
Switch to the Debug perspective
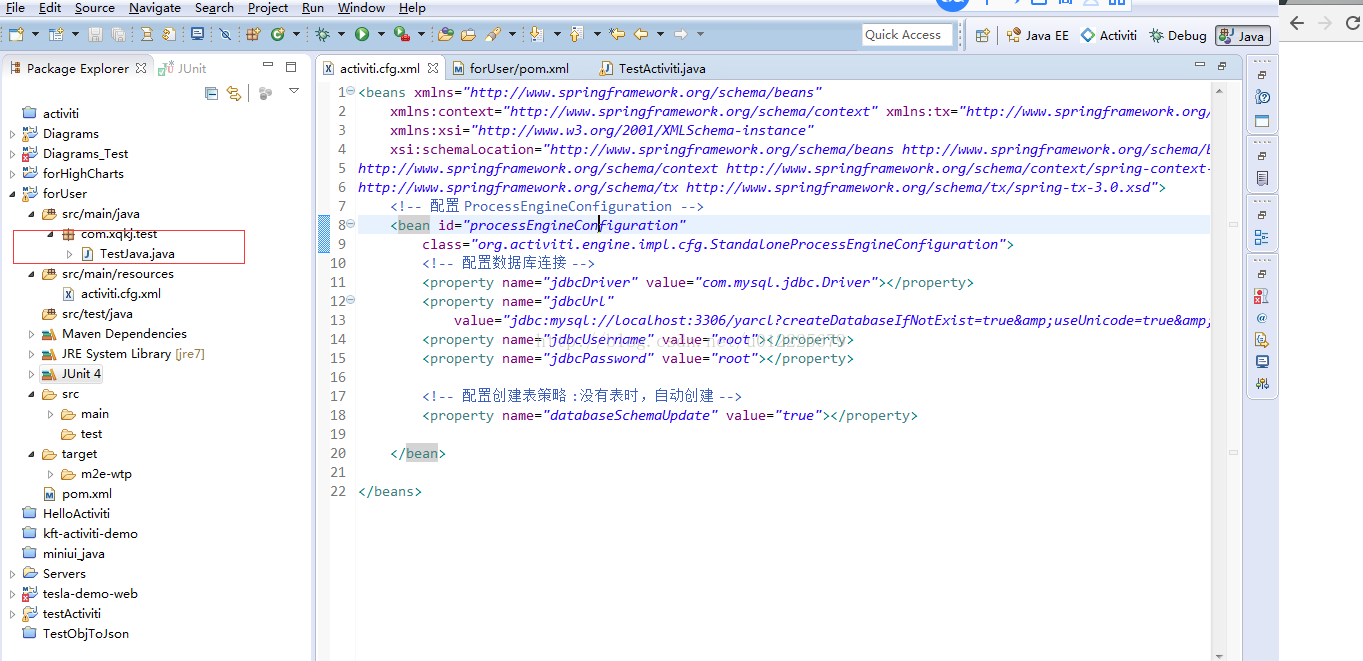(1178, 35)
